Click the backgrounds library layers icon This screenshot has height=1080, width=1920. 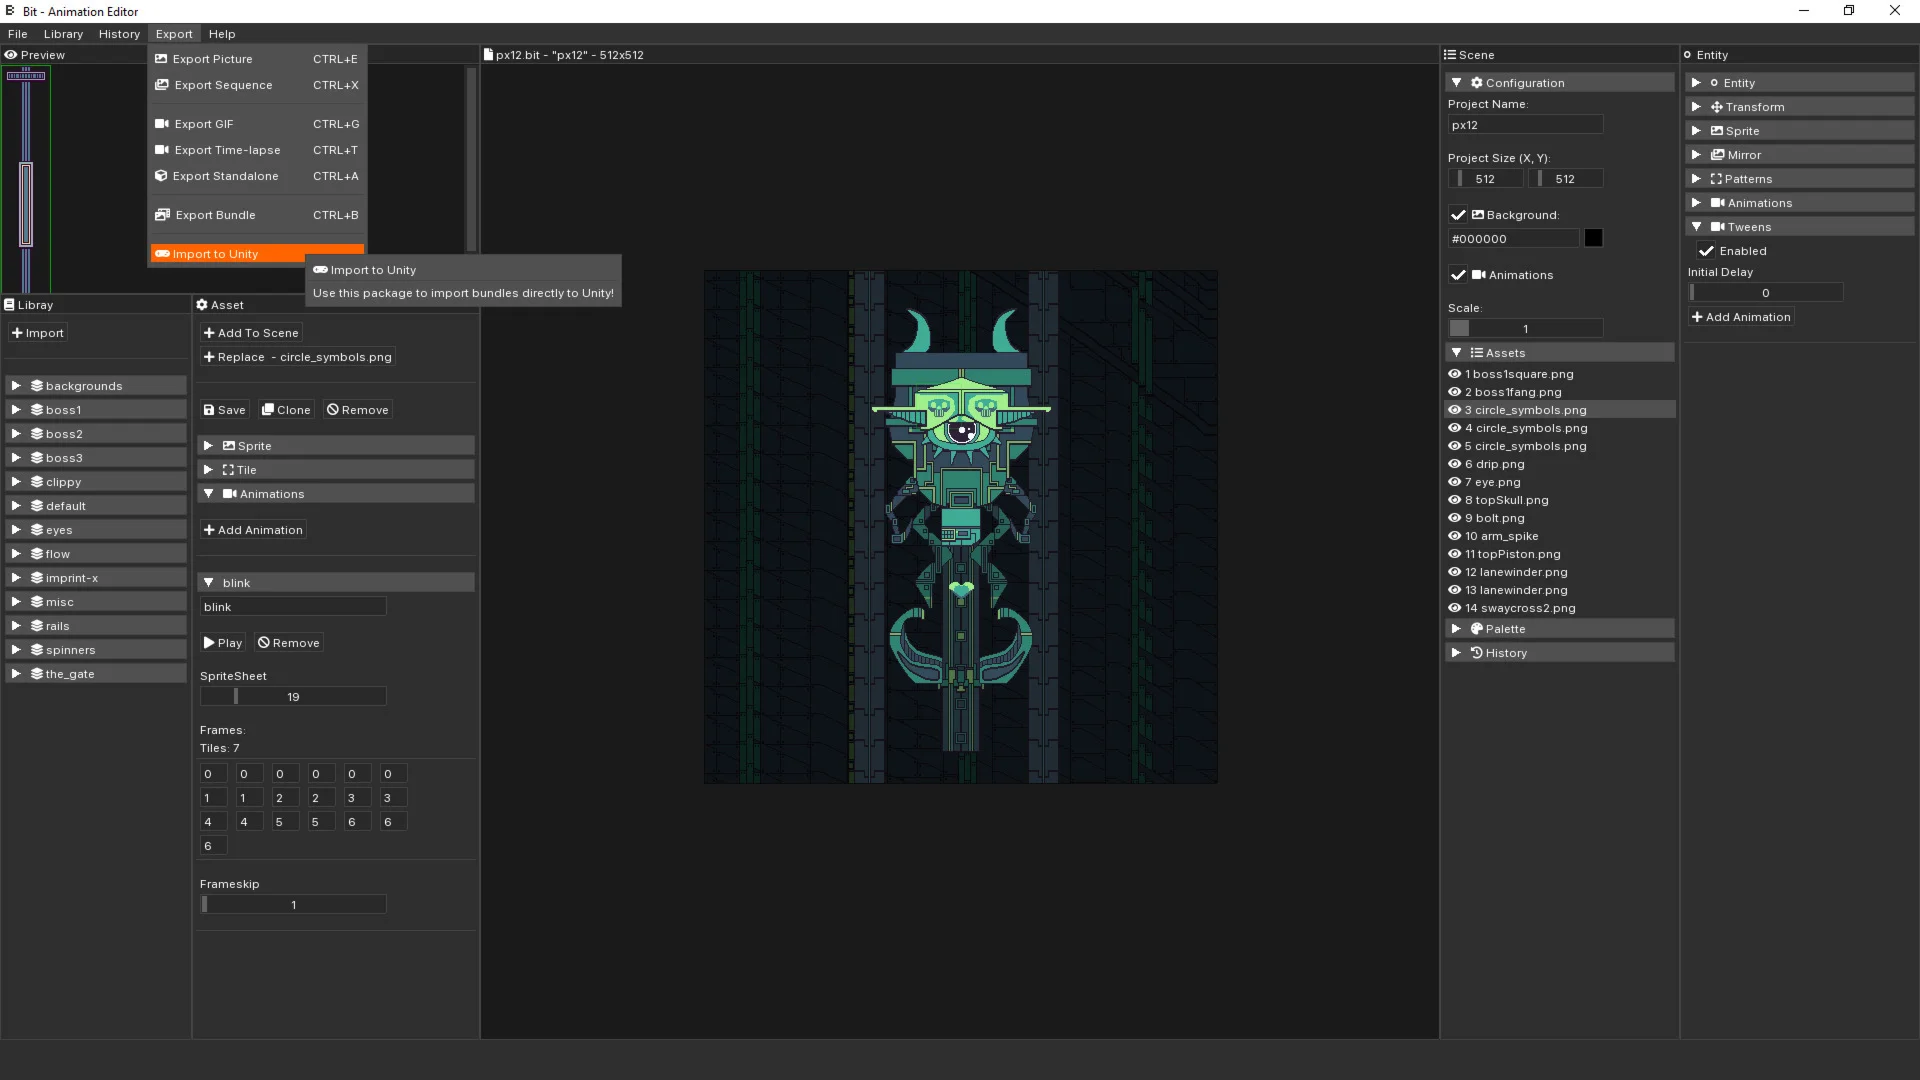(37, 386)
